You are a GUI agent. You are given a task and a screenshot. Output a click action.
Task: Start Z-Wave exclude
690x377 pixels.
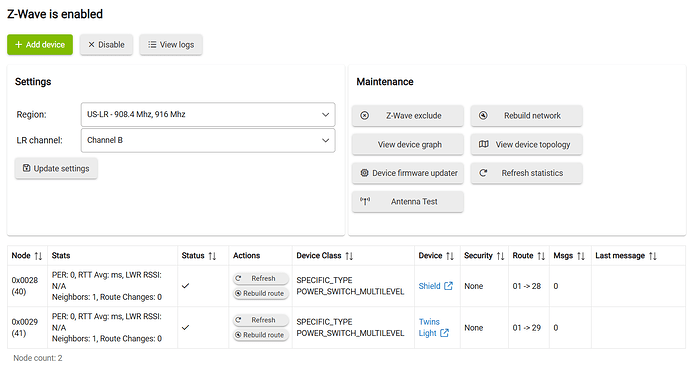coord(407,116)
